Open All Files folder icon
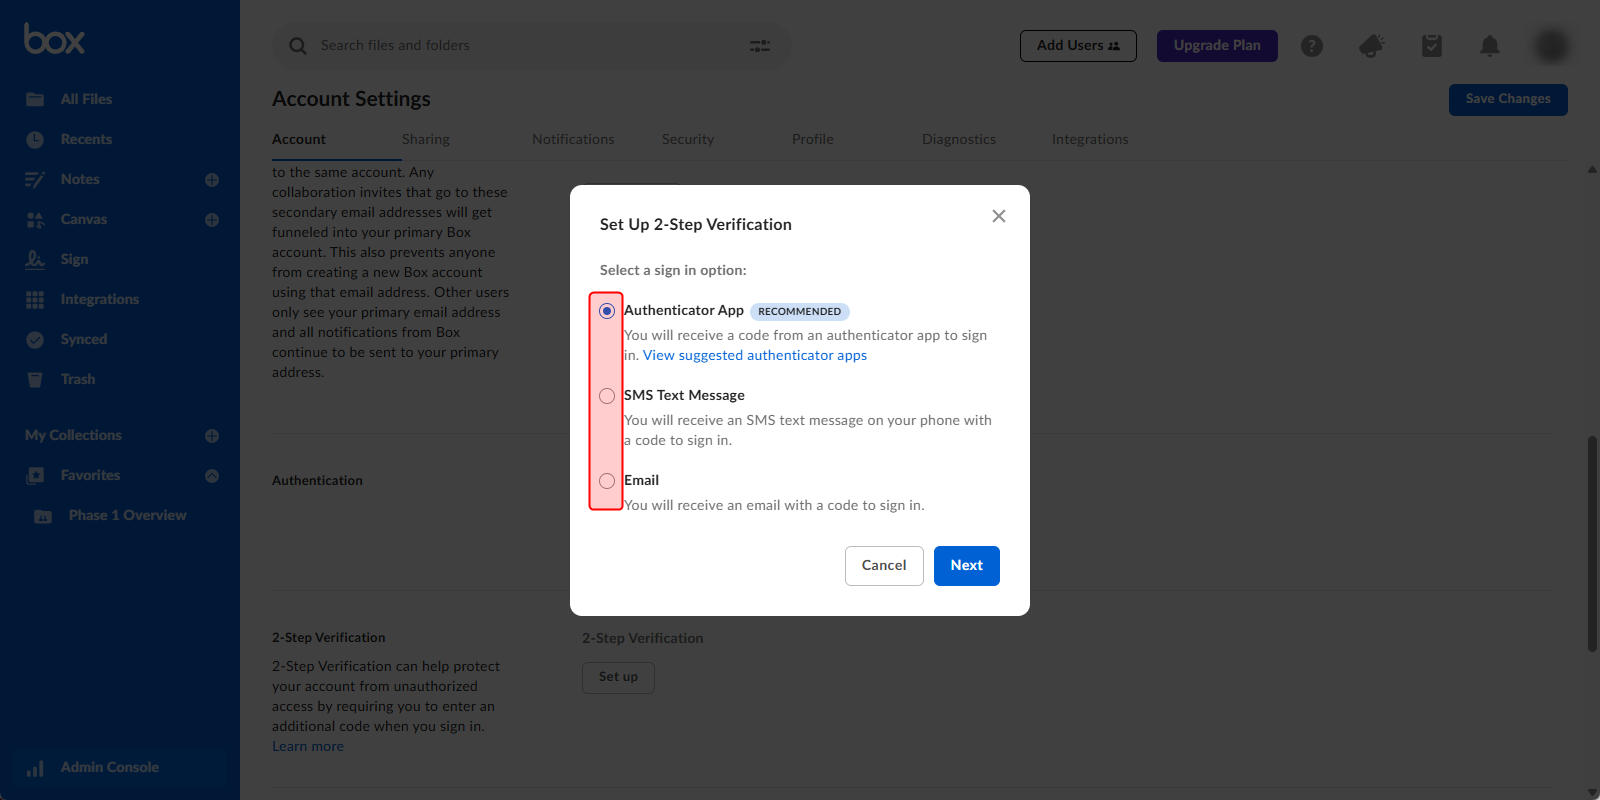This screenshot has width=1600, height=800. [35, 99]
